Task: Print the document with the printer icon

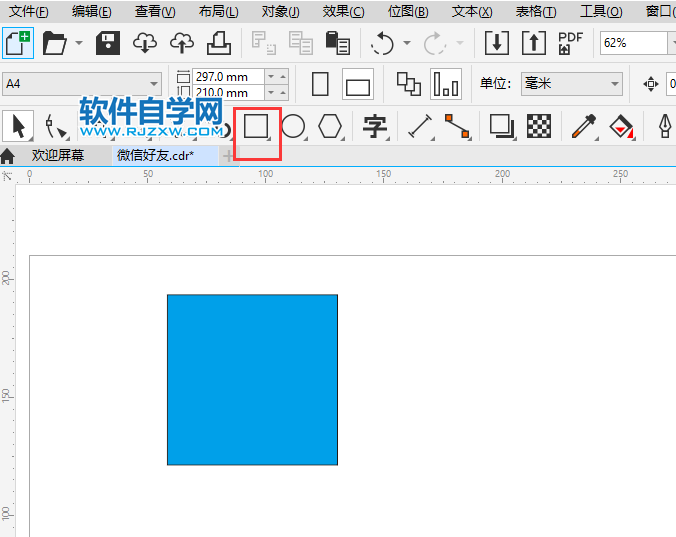Action: (219, 43)
